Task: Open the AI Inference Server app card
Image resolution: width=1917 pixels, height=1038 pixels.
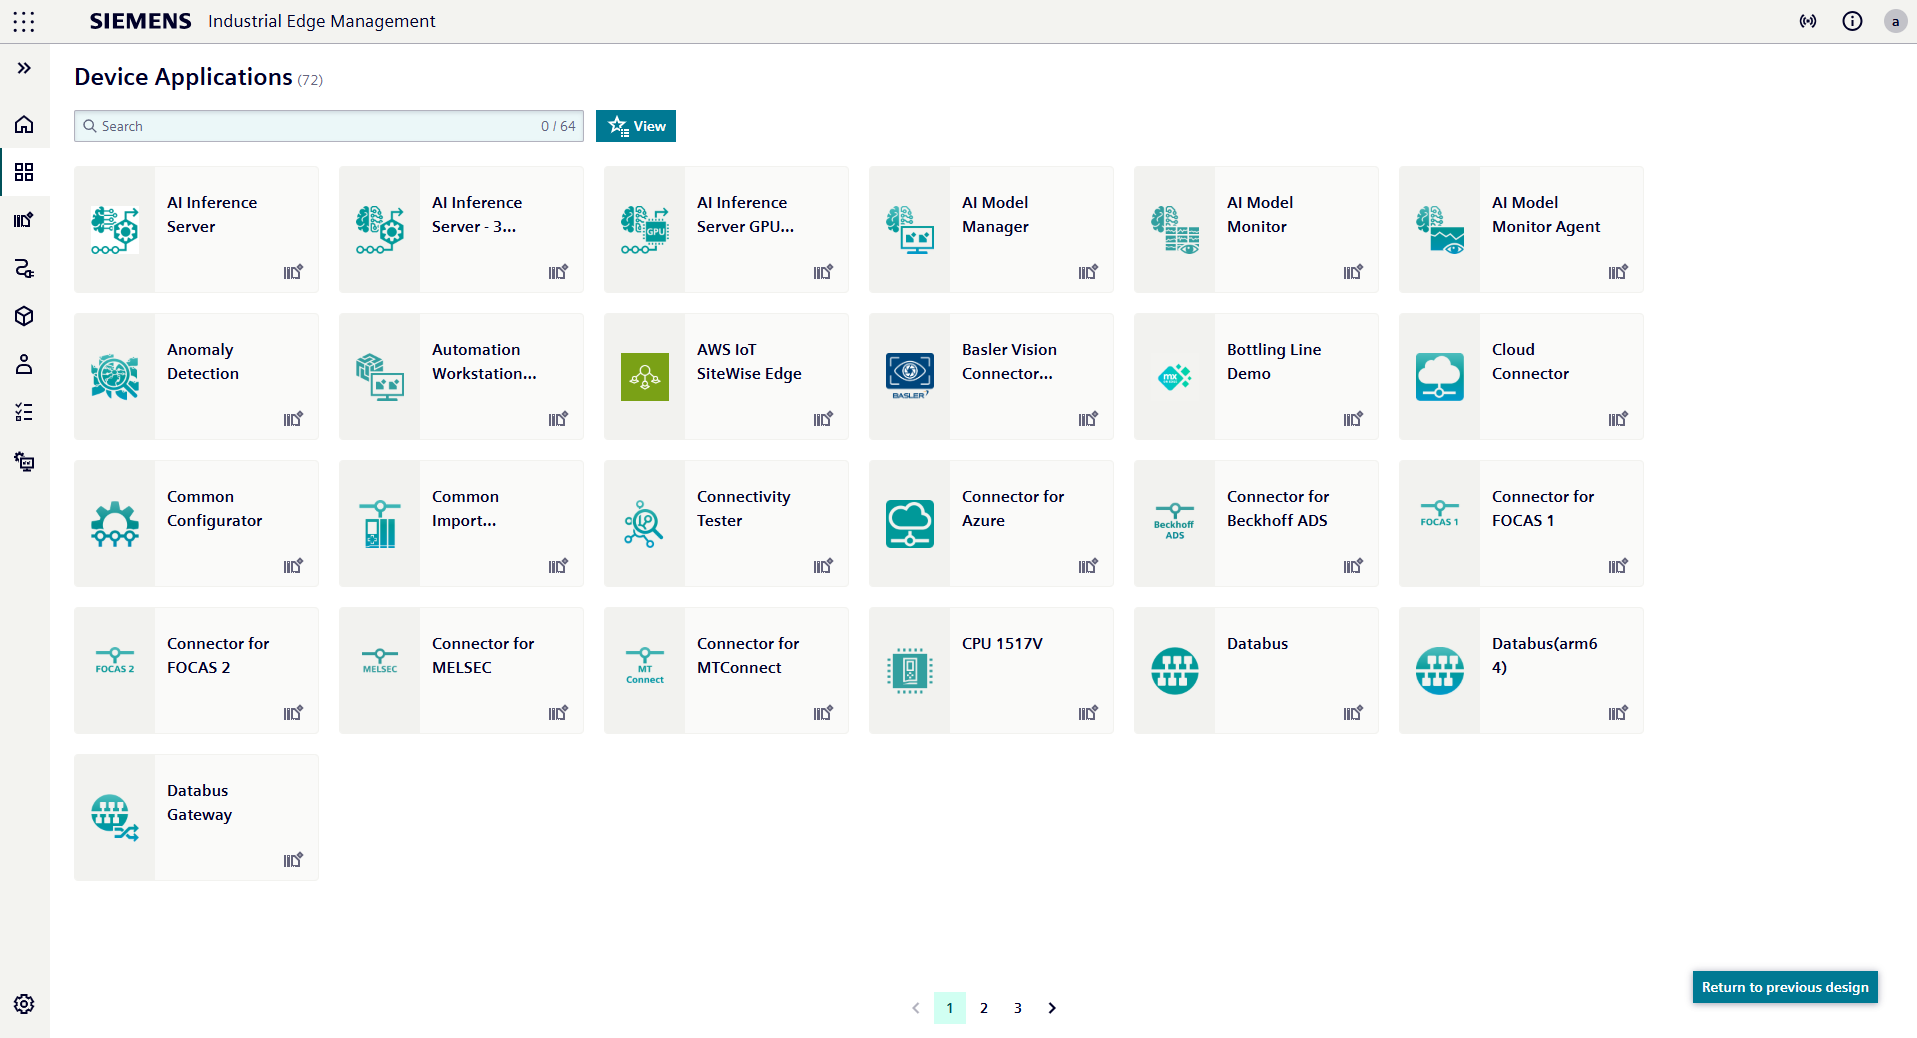Action: 196,229
